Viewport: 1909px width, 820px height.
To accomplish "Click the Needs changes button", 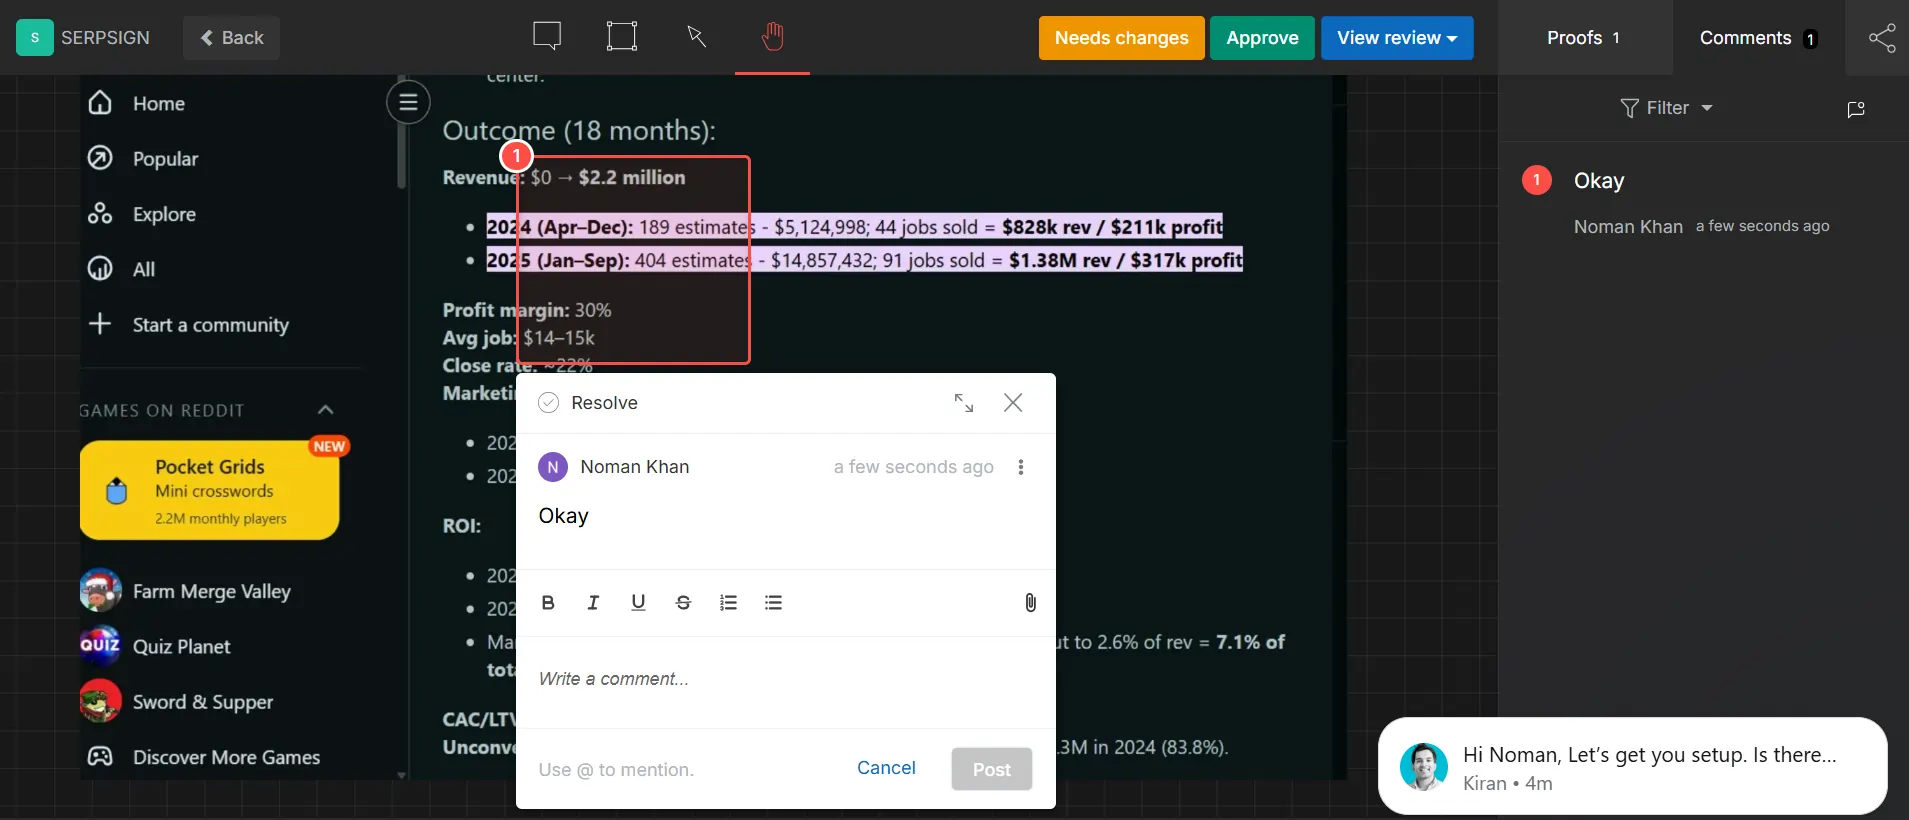I will (x=1122, y=38).
